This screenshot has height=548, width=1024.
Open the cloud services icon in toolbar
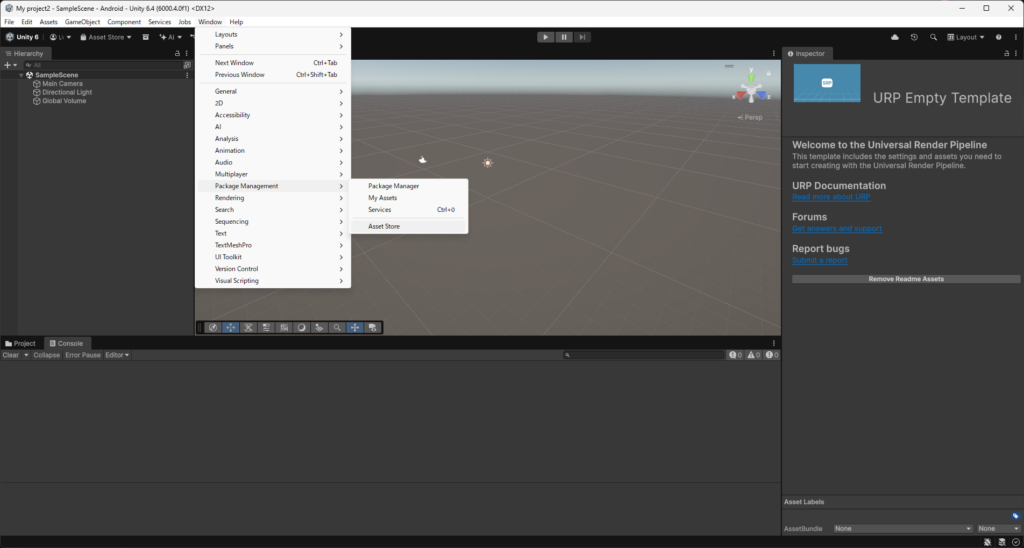pyautogui.click(x=895, y=37)
